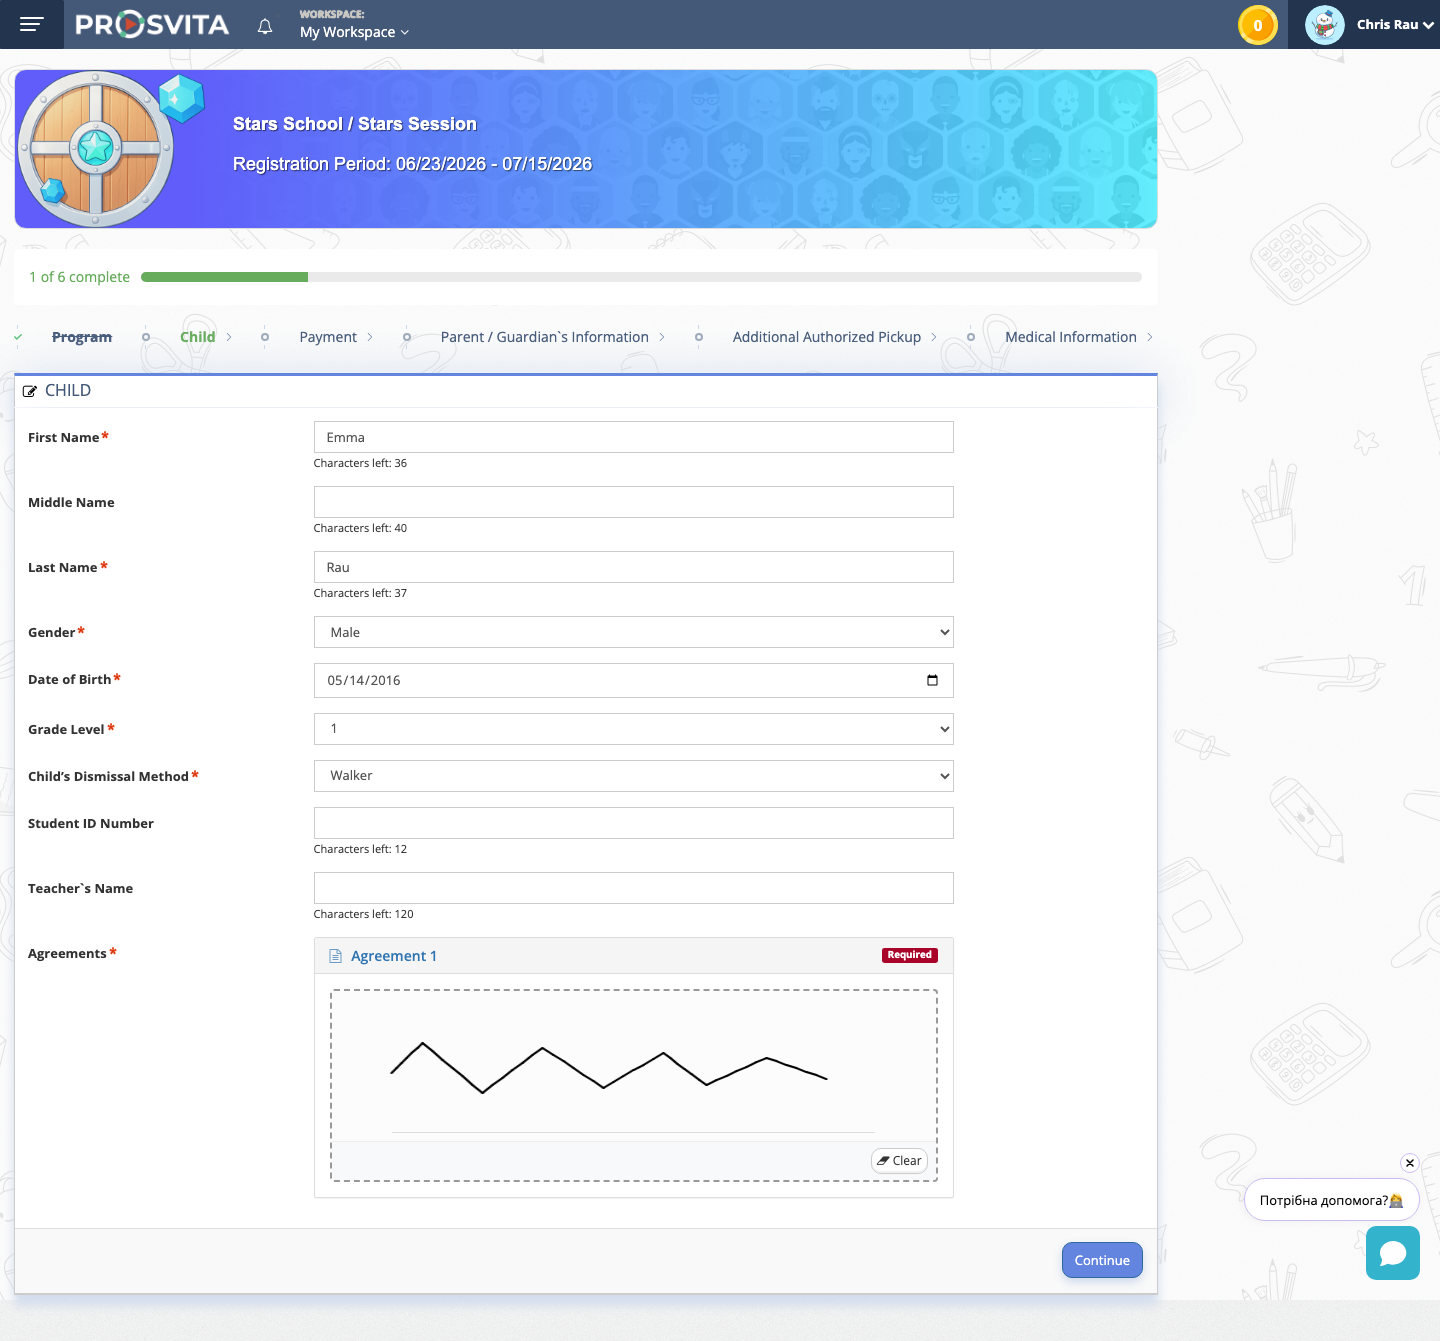This screenshot has height=1341, width=1440.
Task: Click the Chris Rau avatar picture
Action: [1325, 25]
